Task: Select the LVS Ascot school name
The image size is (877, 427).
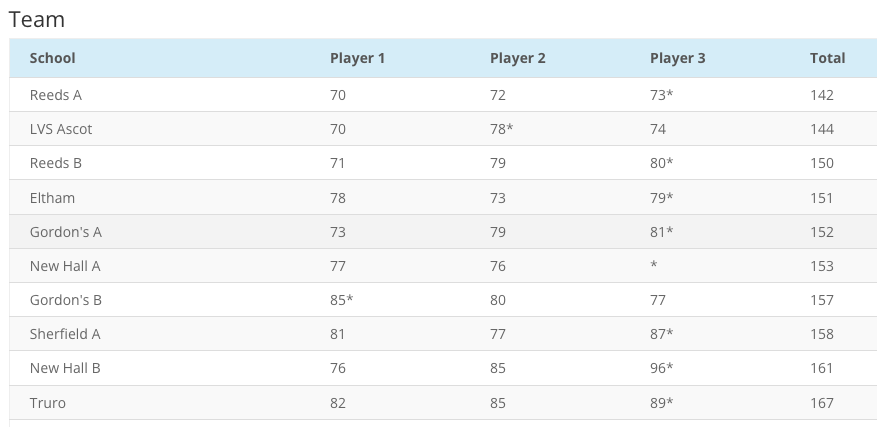Action: 61,129
